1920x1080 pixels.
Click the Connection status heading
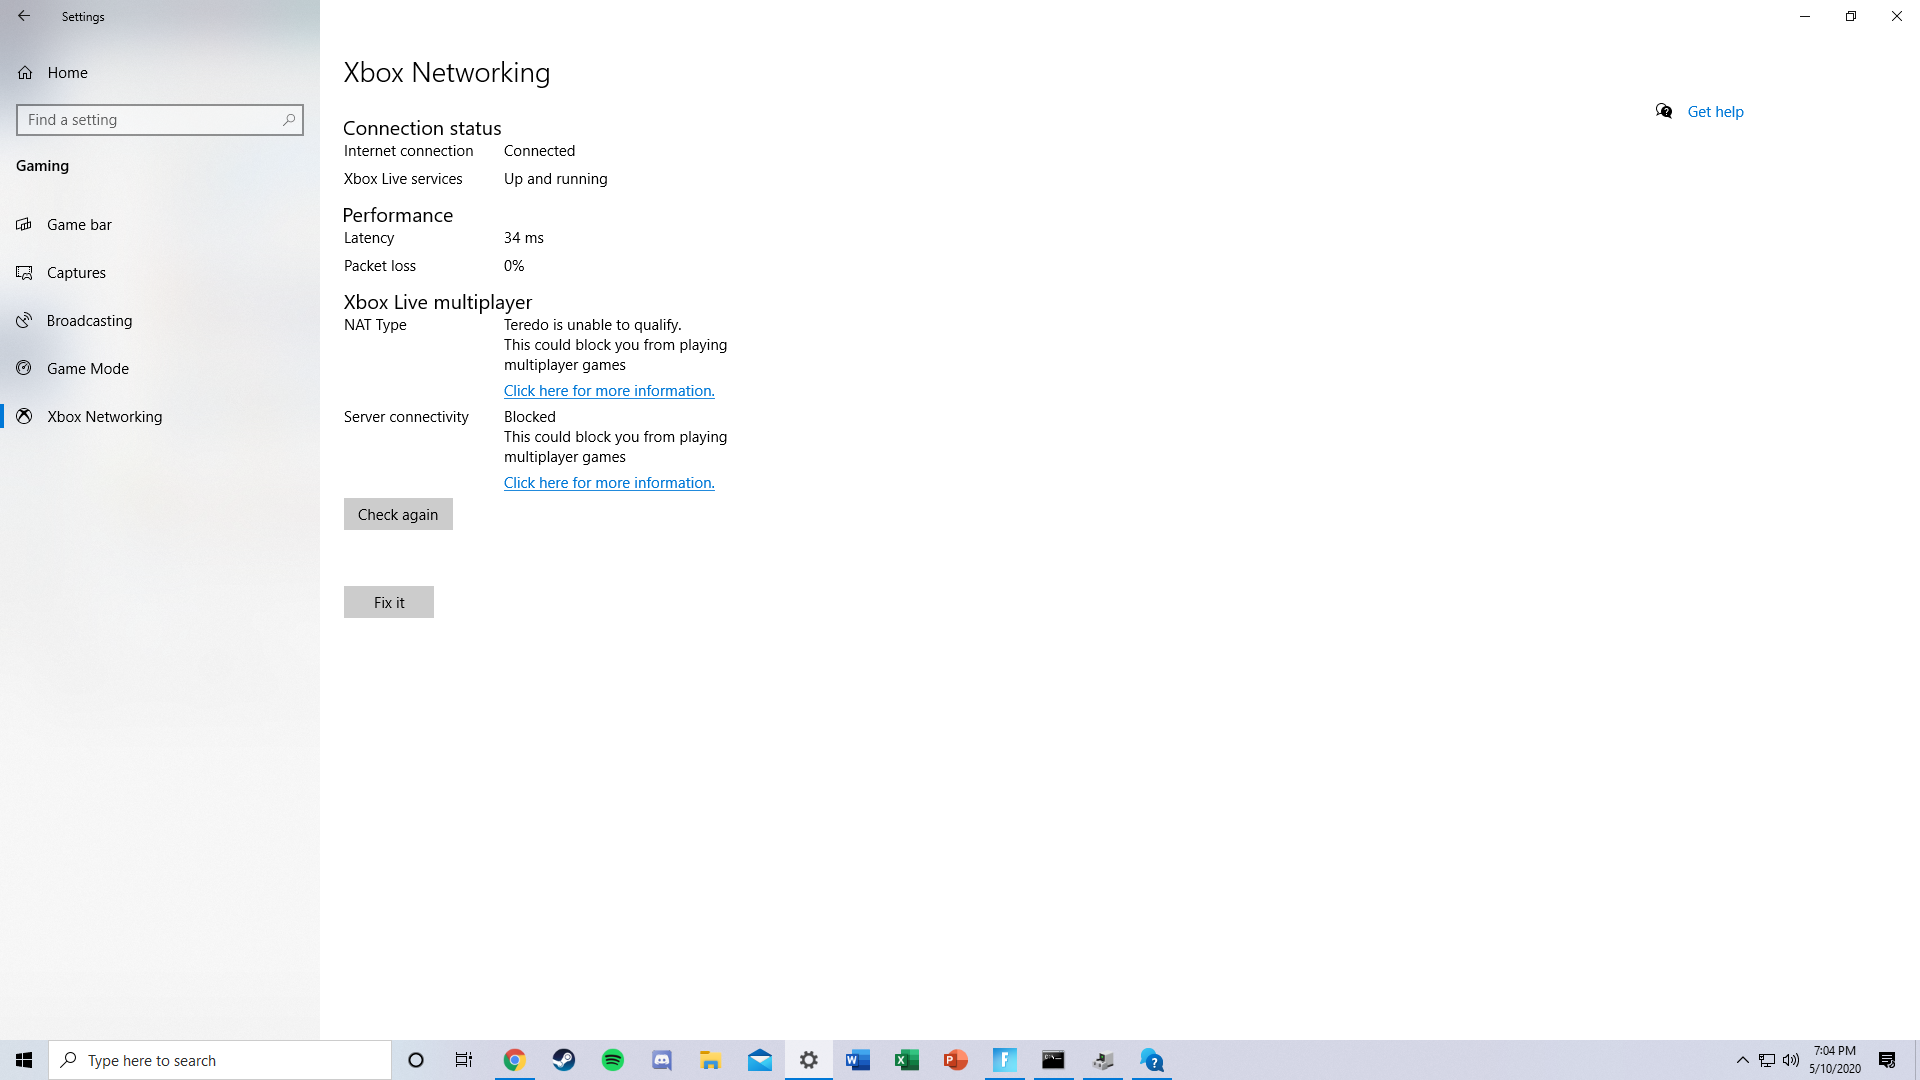(422, 128)
